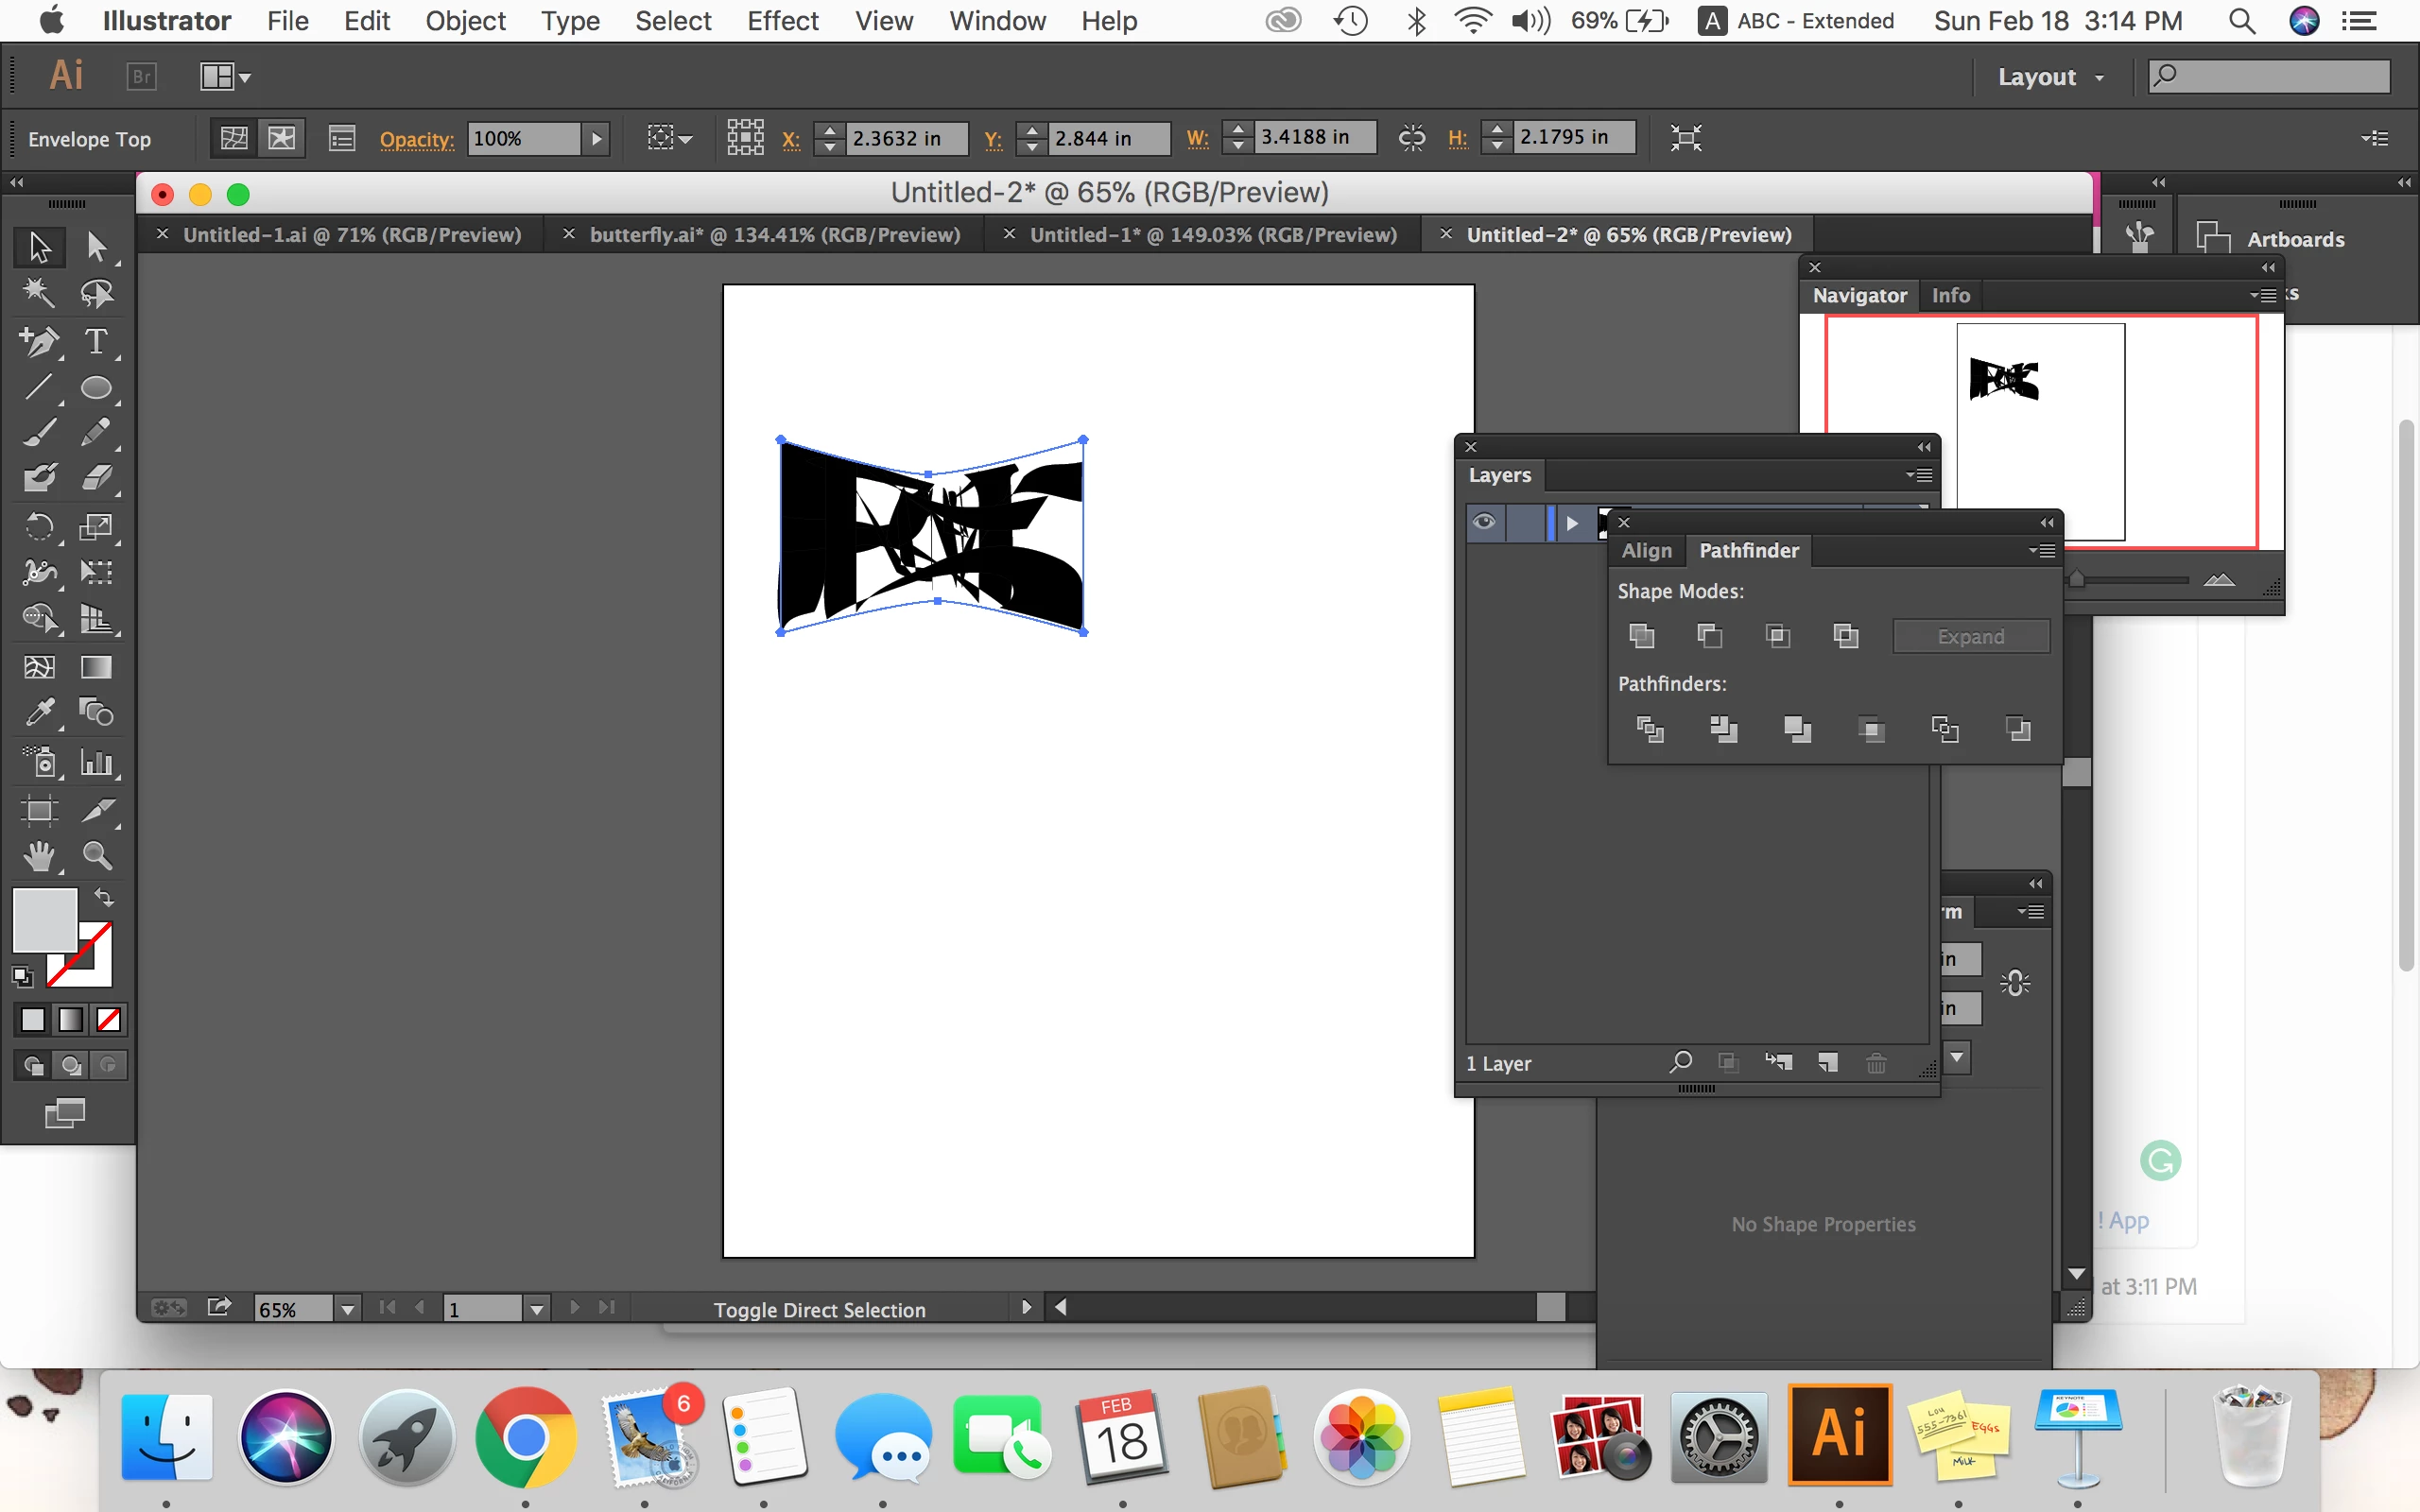Select the Ellipse tool
The width and height of the screenshot is (2420, 1512).
tap(96, 388)
